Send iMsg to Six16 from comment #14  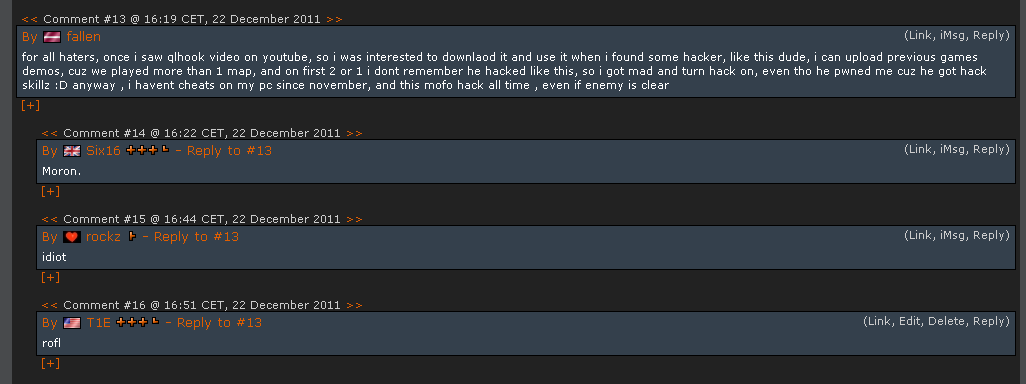point(954,149)
